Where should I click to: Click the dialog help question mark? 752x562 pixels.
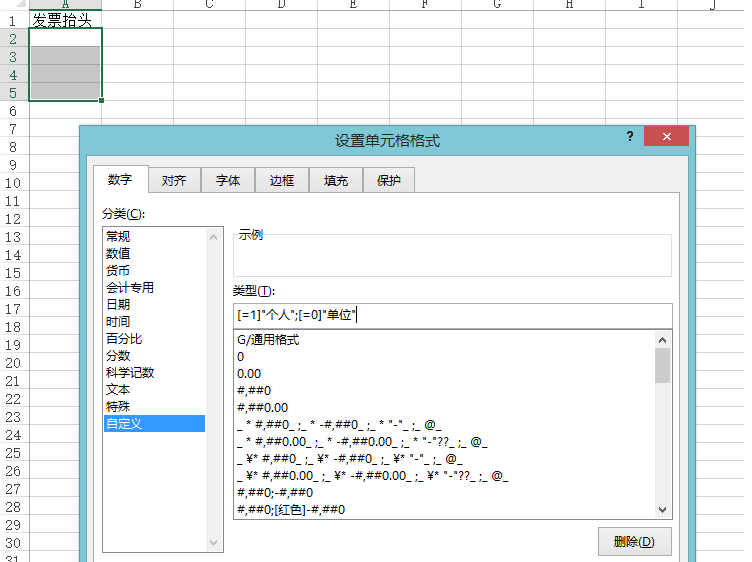[x=630, y=137]
